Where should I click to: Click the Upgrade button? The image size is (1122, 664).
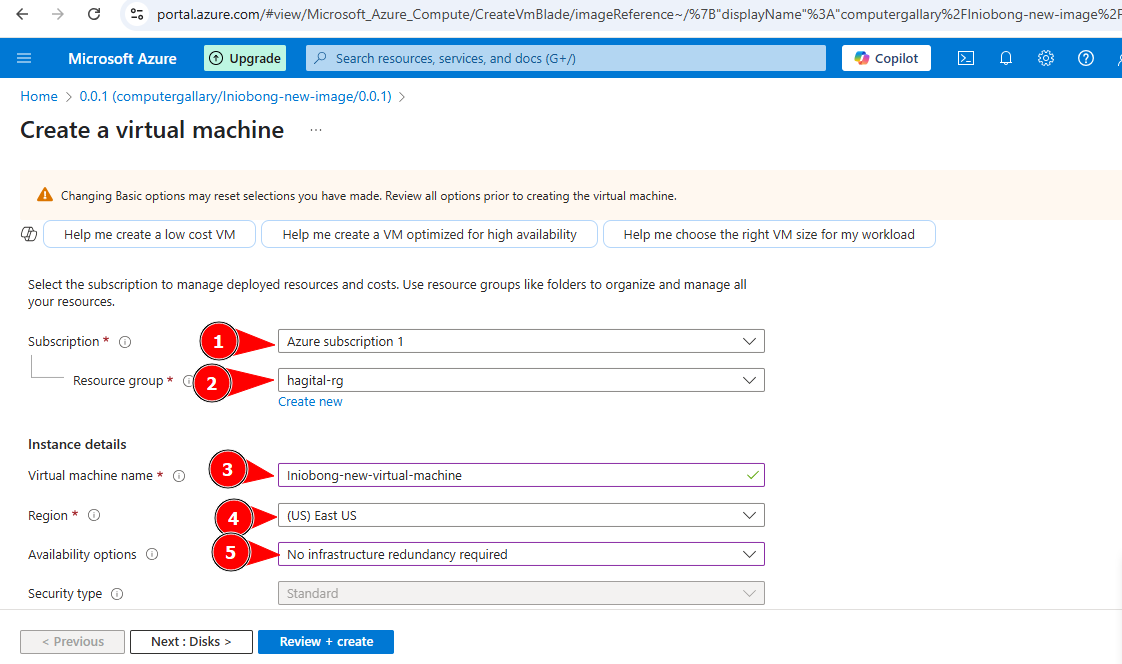pyautogui.click(x=245, y=58)
